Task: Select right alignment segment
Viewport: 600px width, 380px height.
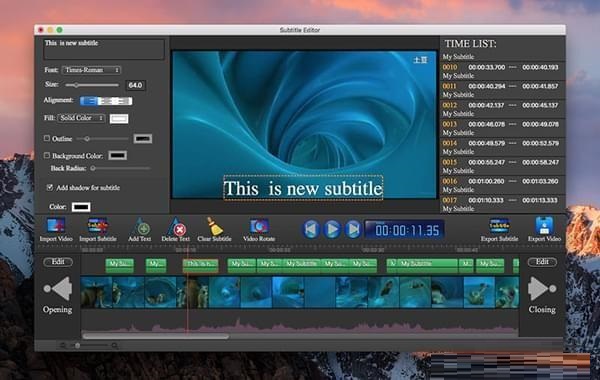Action: 124,101
